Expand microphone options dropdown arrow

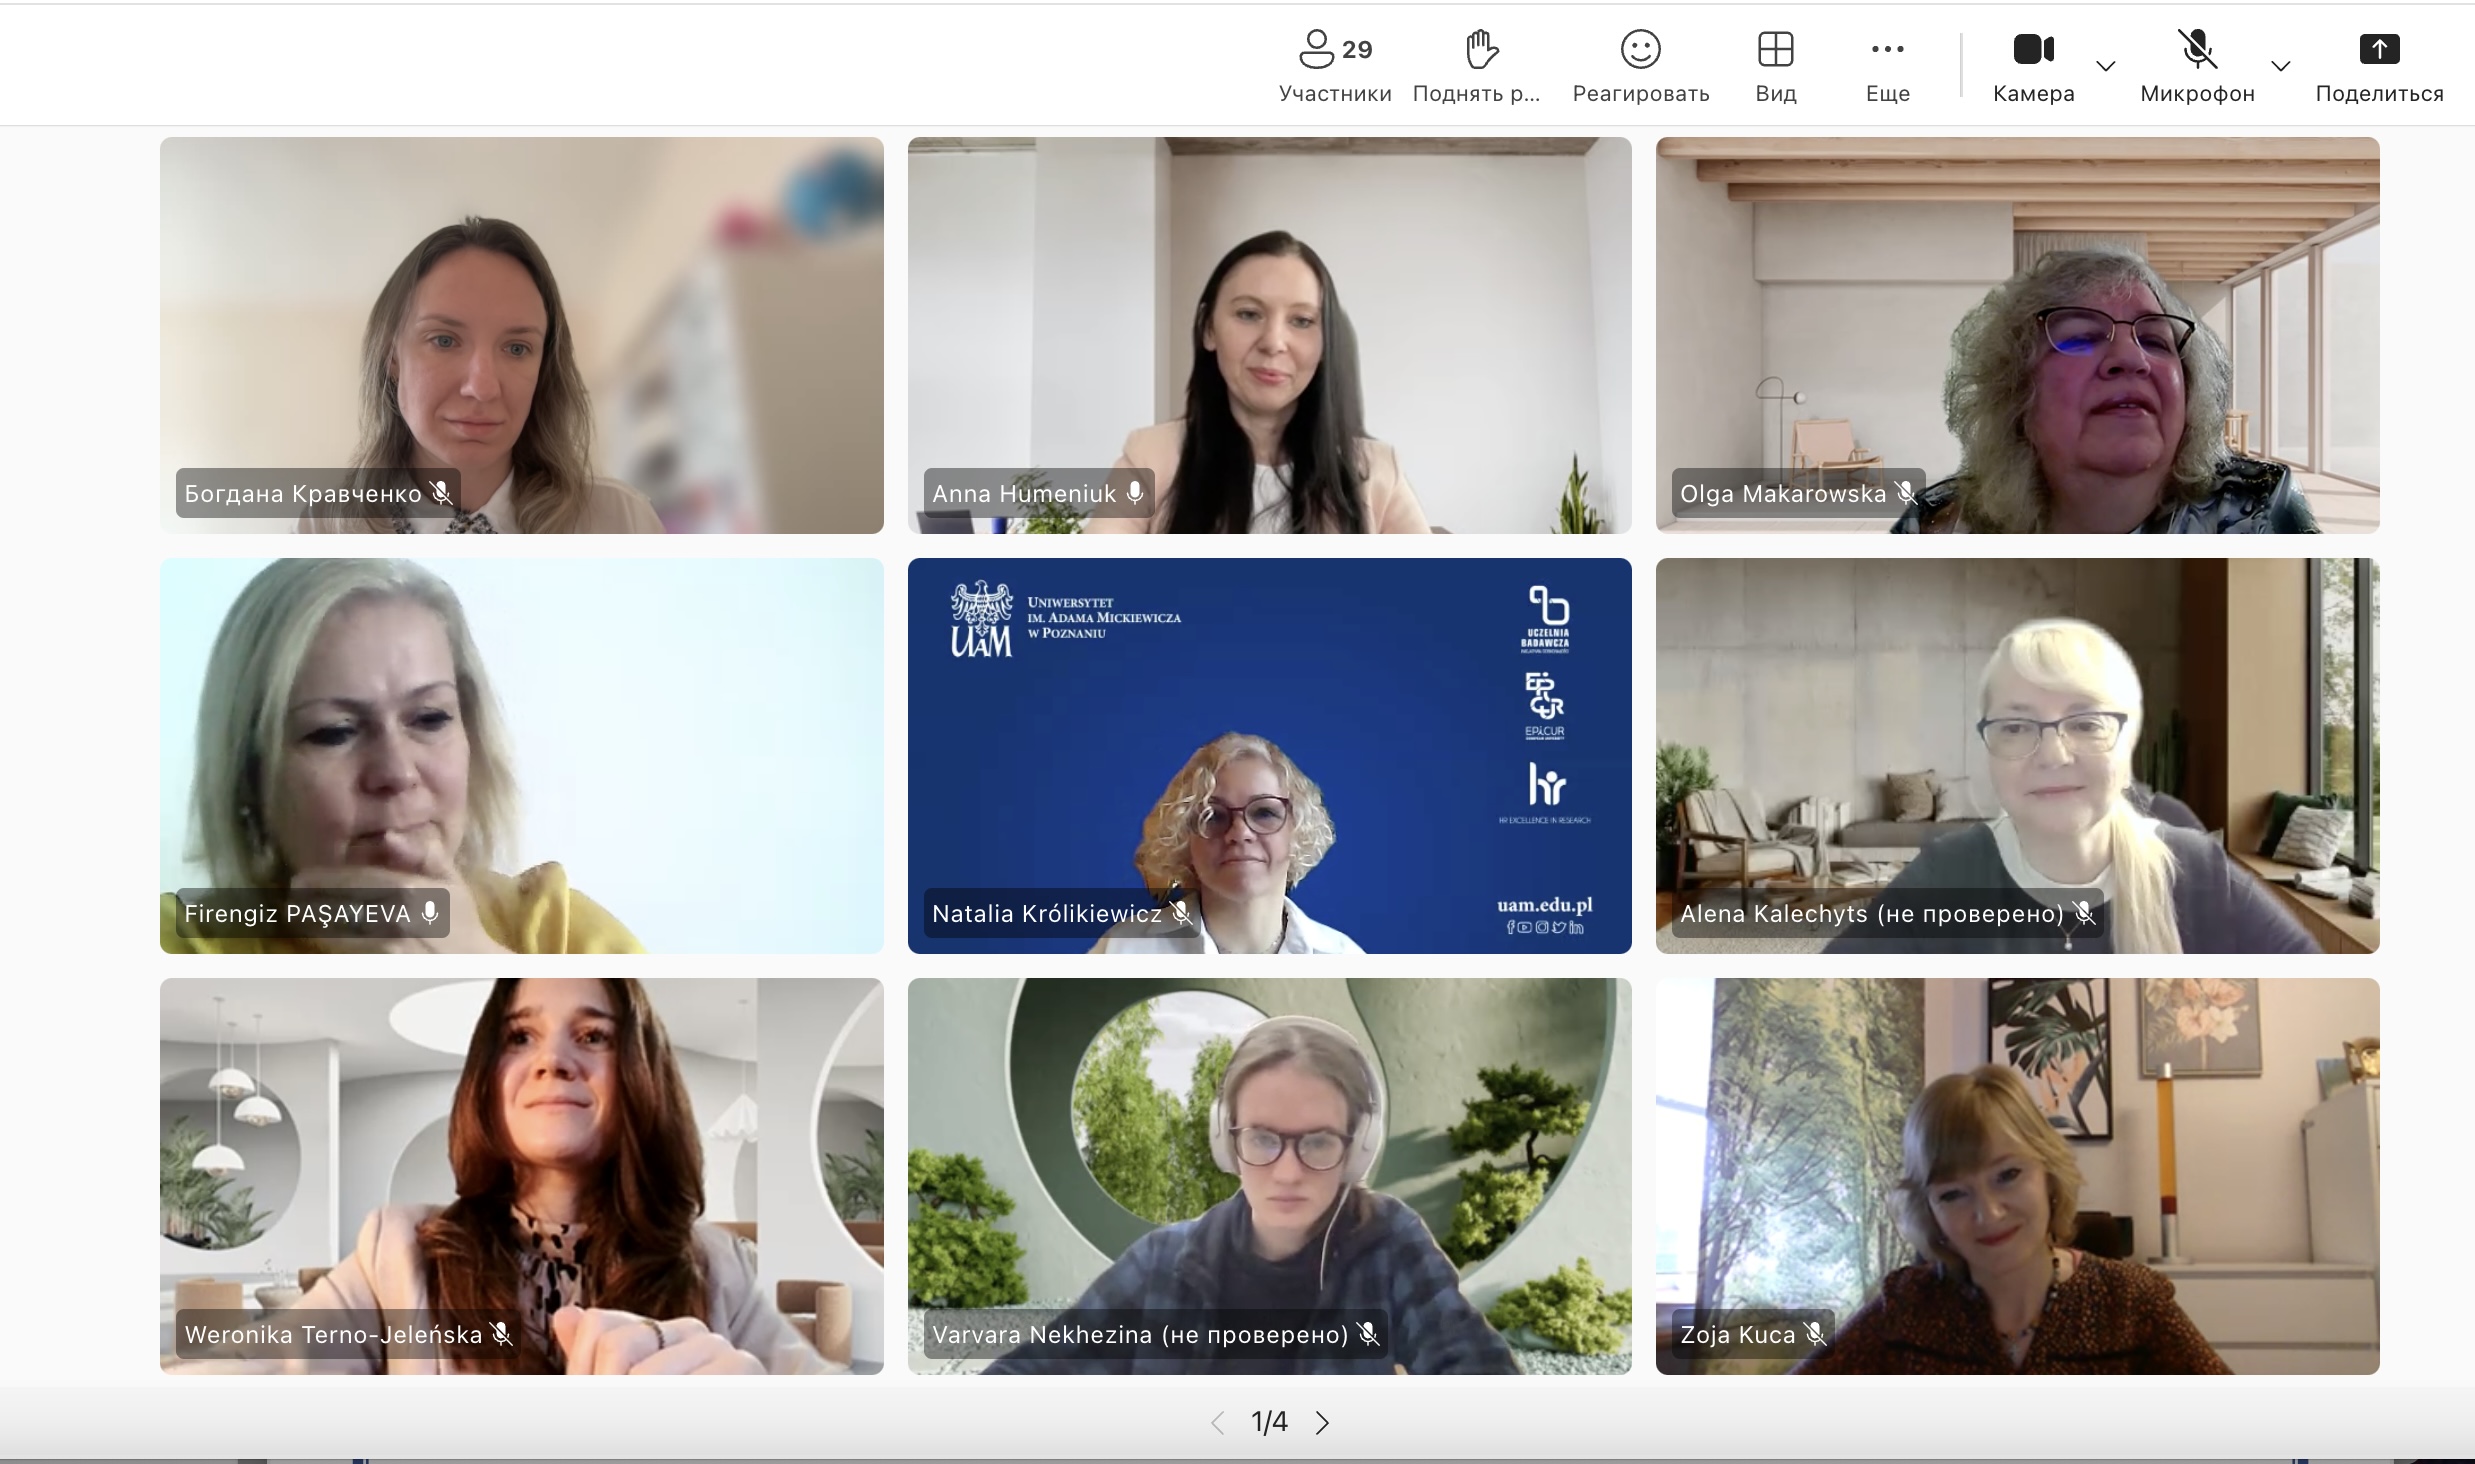2280,67
